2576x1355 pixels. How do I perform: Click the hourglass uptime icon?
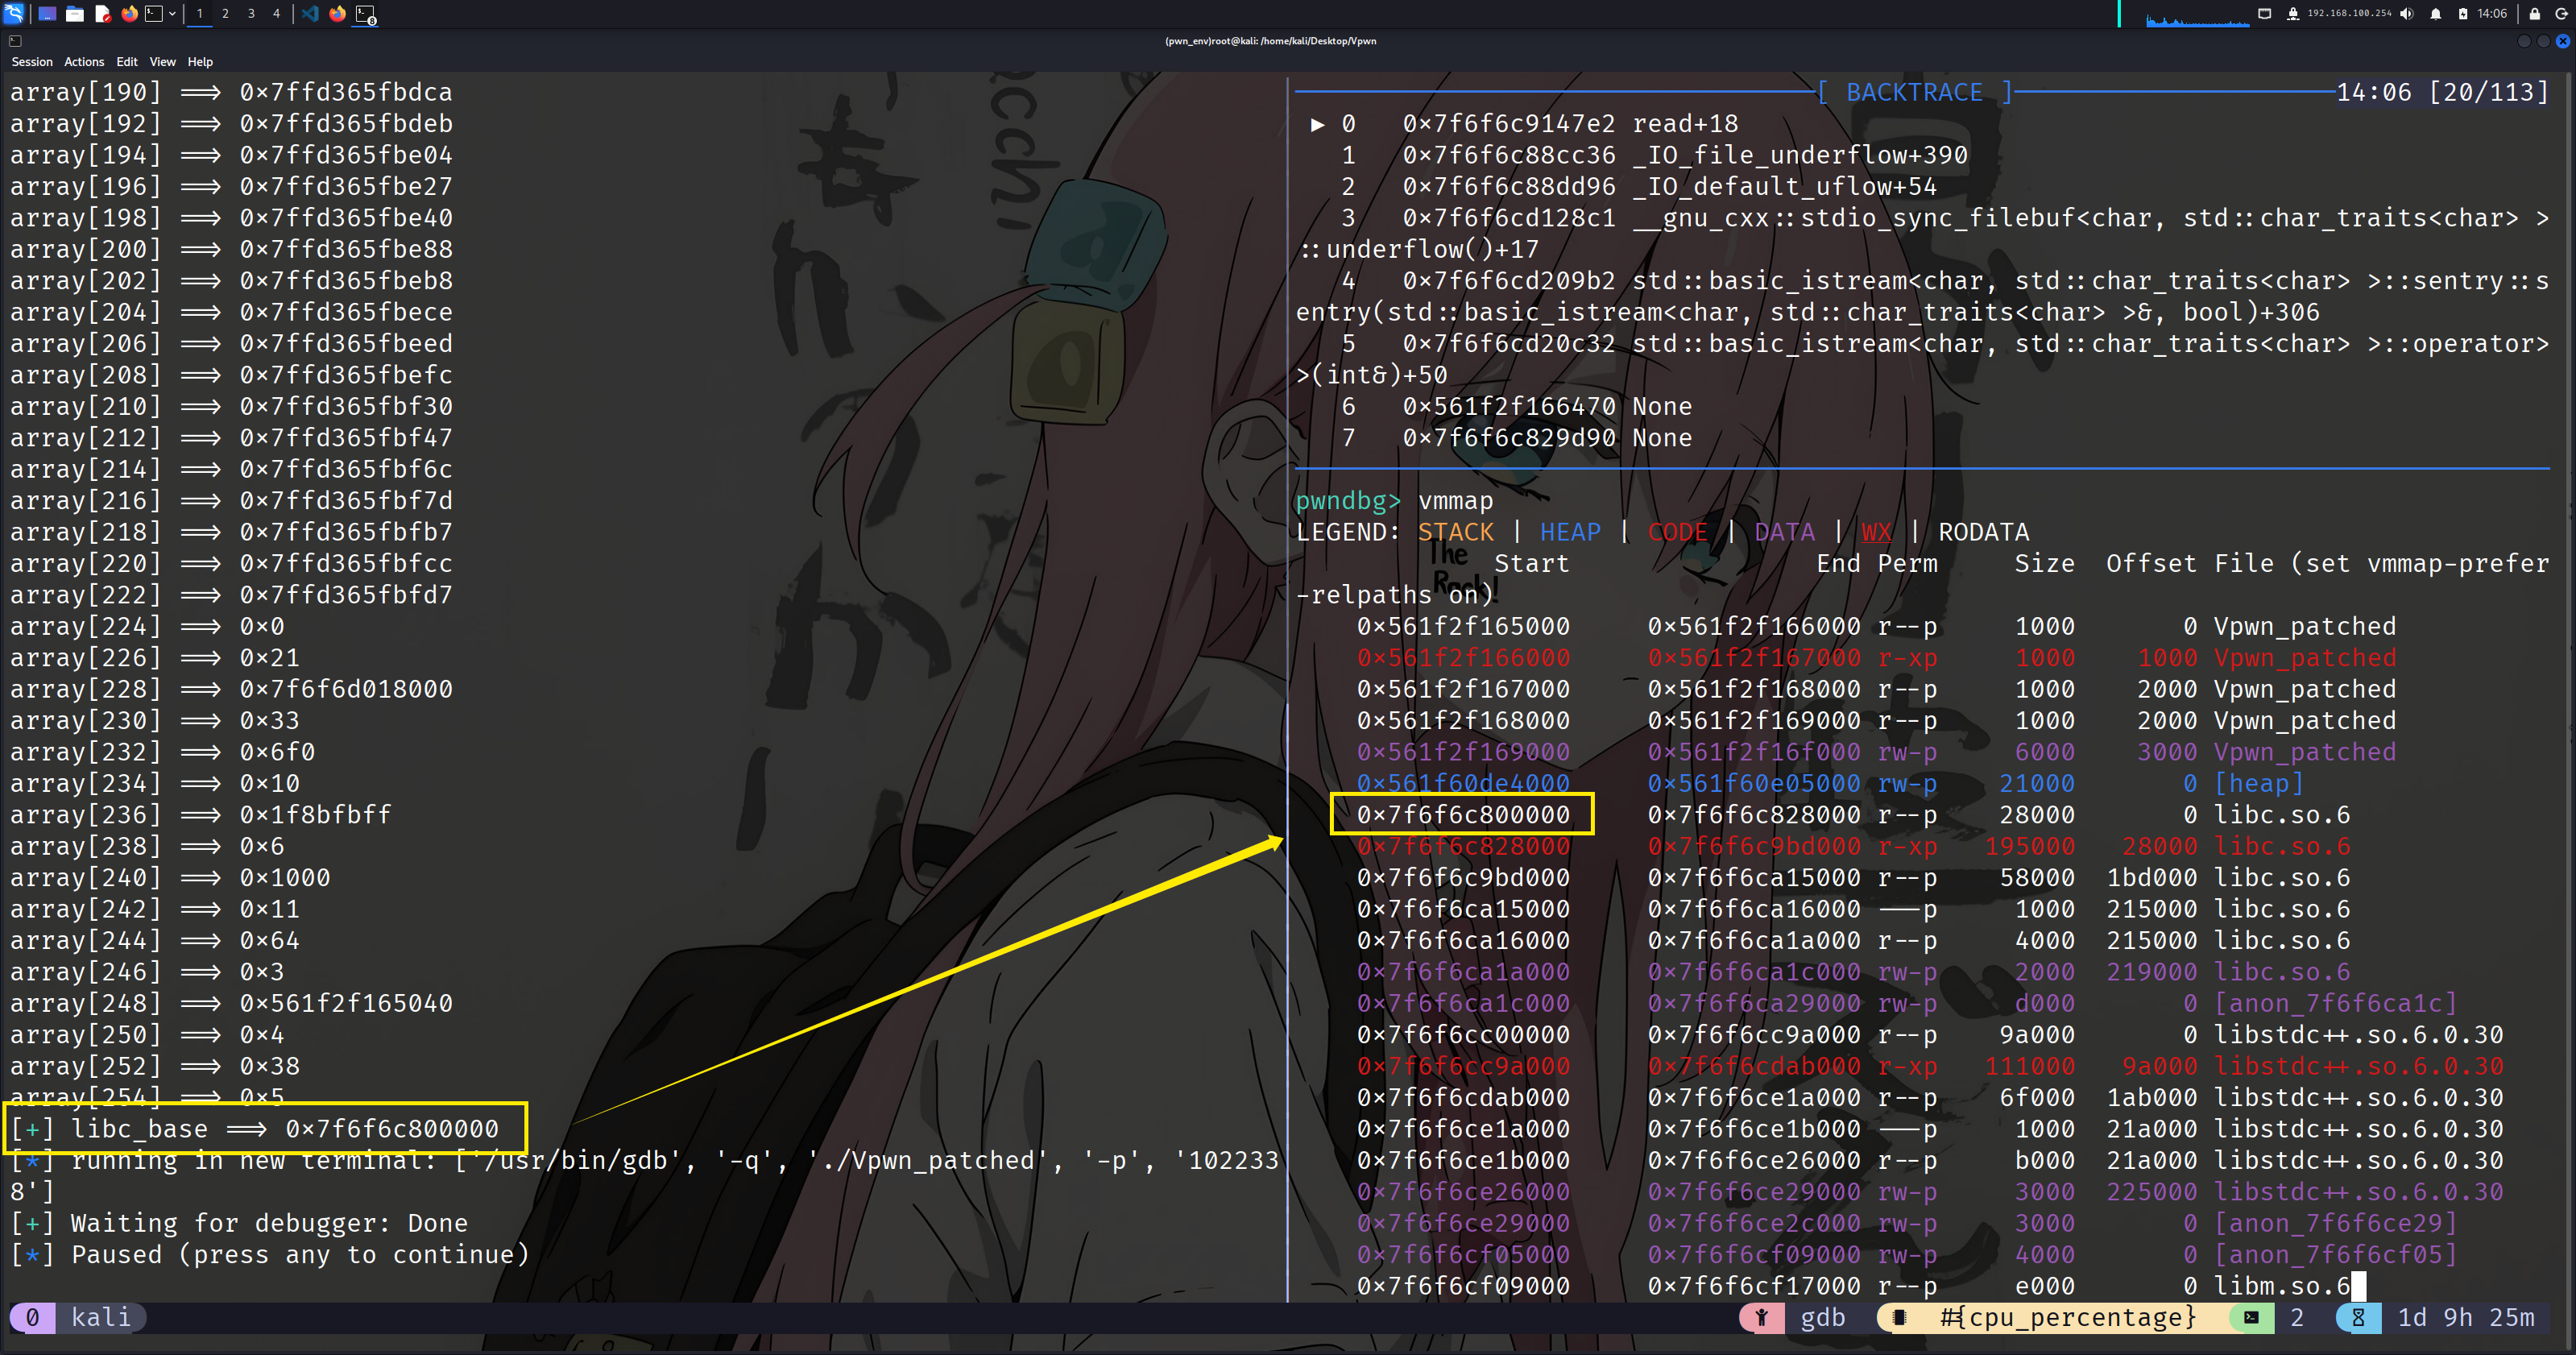click(x=2358, y=1318)
